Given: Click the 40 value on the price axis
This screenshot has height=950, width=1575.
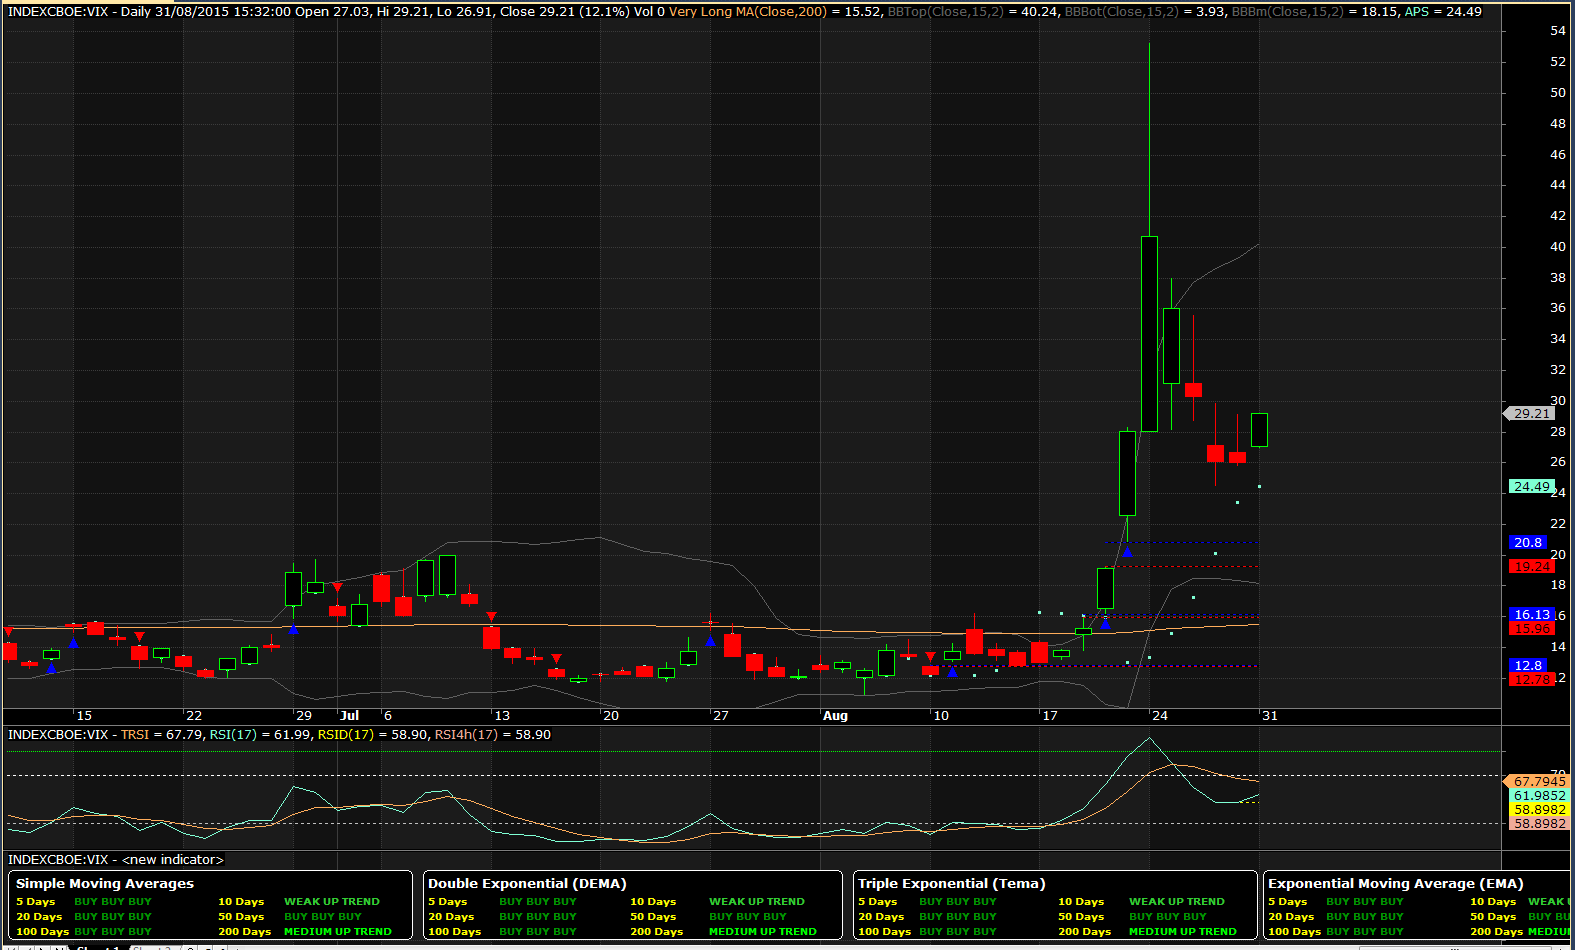Looking at the screenshot, I should [x=1558, y=247].
